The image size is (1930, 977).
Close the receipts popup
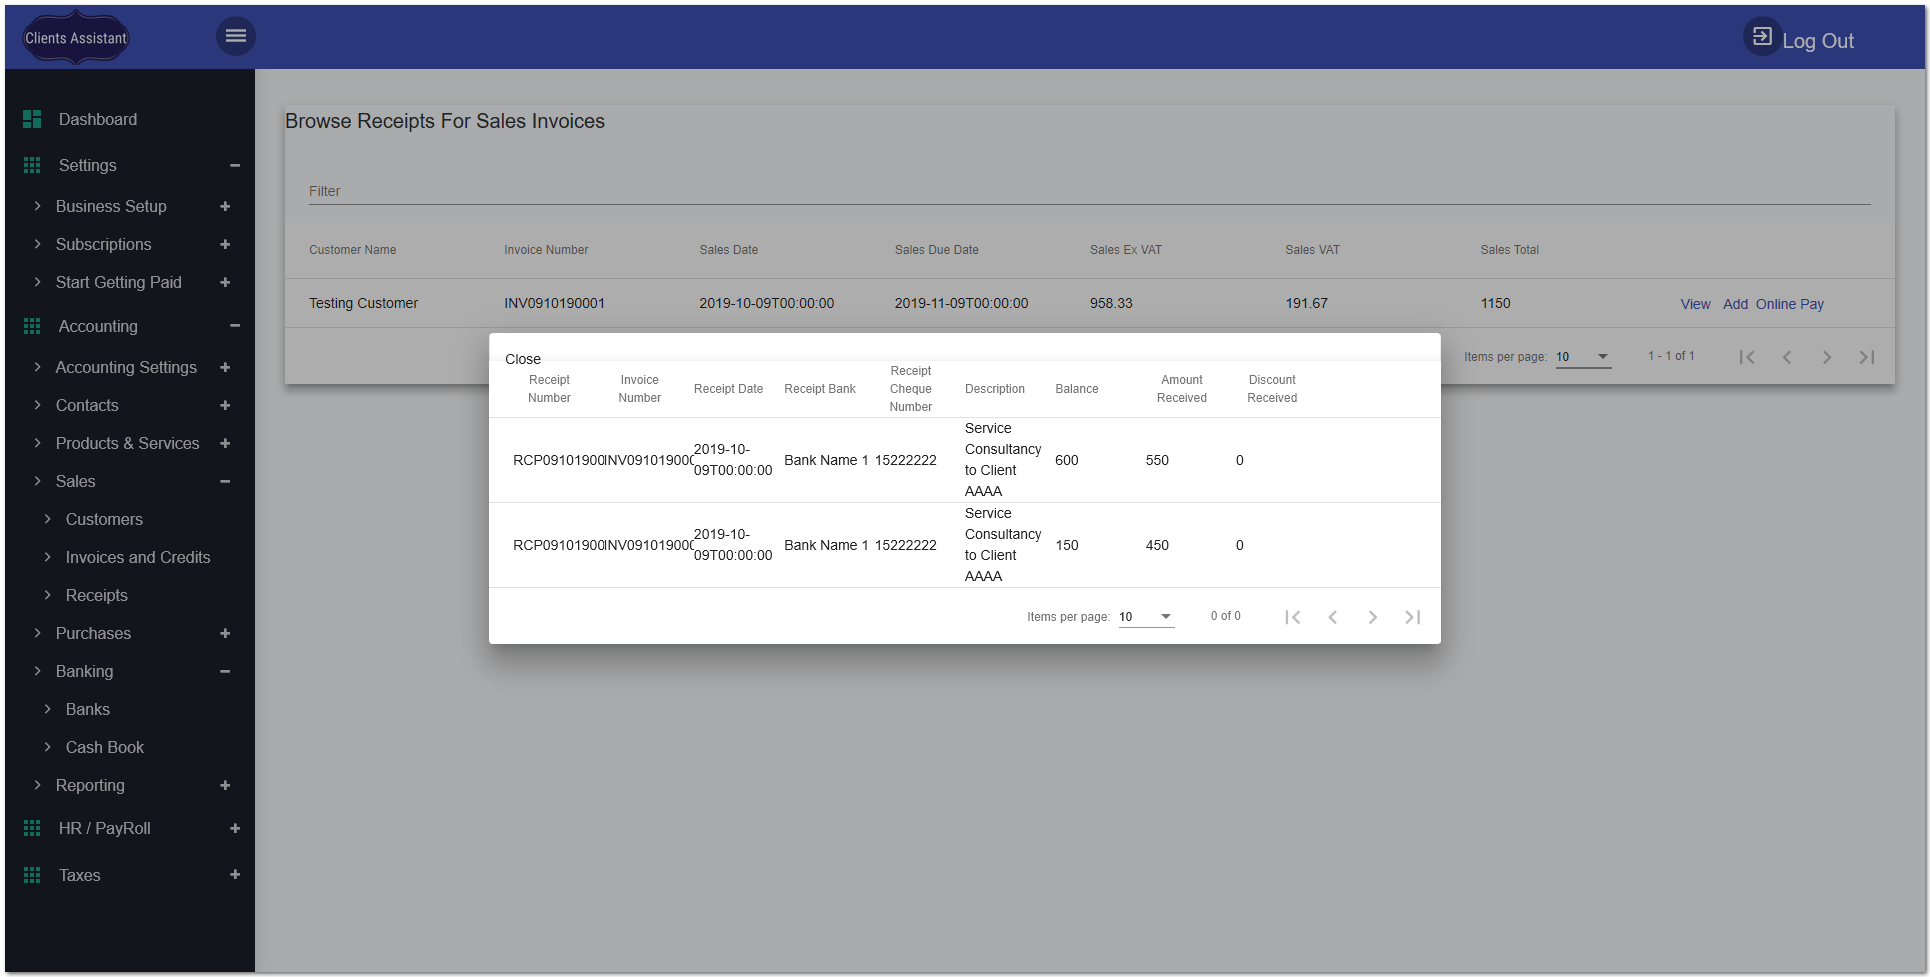pos(523,358)
